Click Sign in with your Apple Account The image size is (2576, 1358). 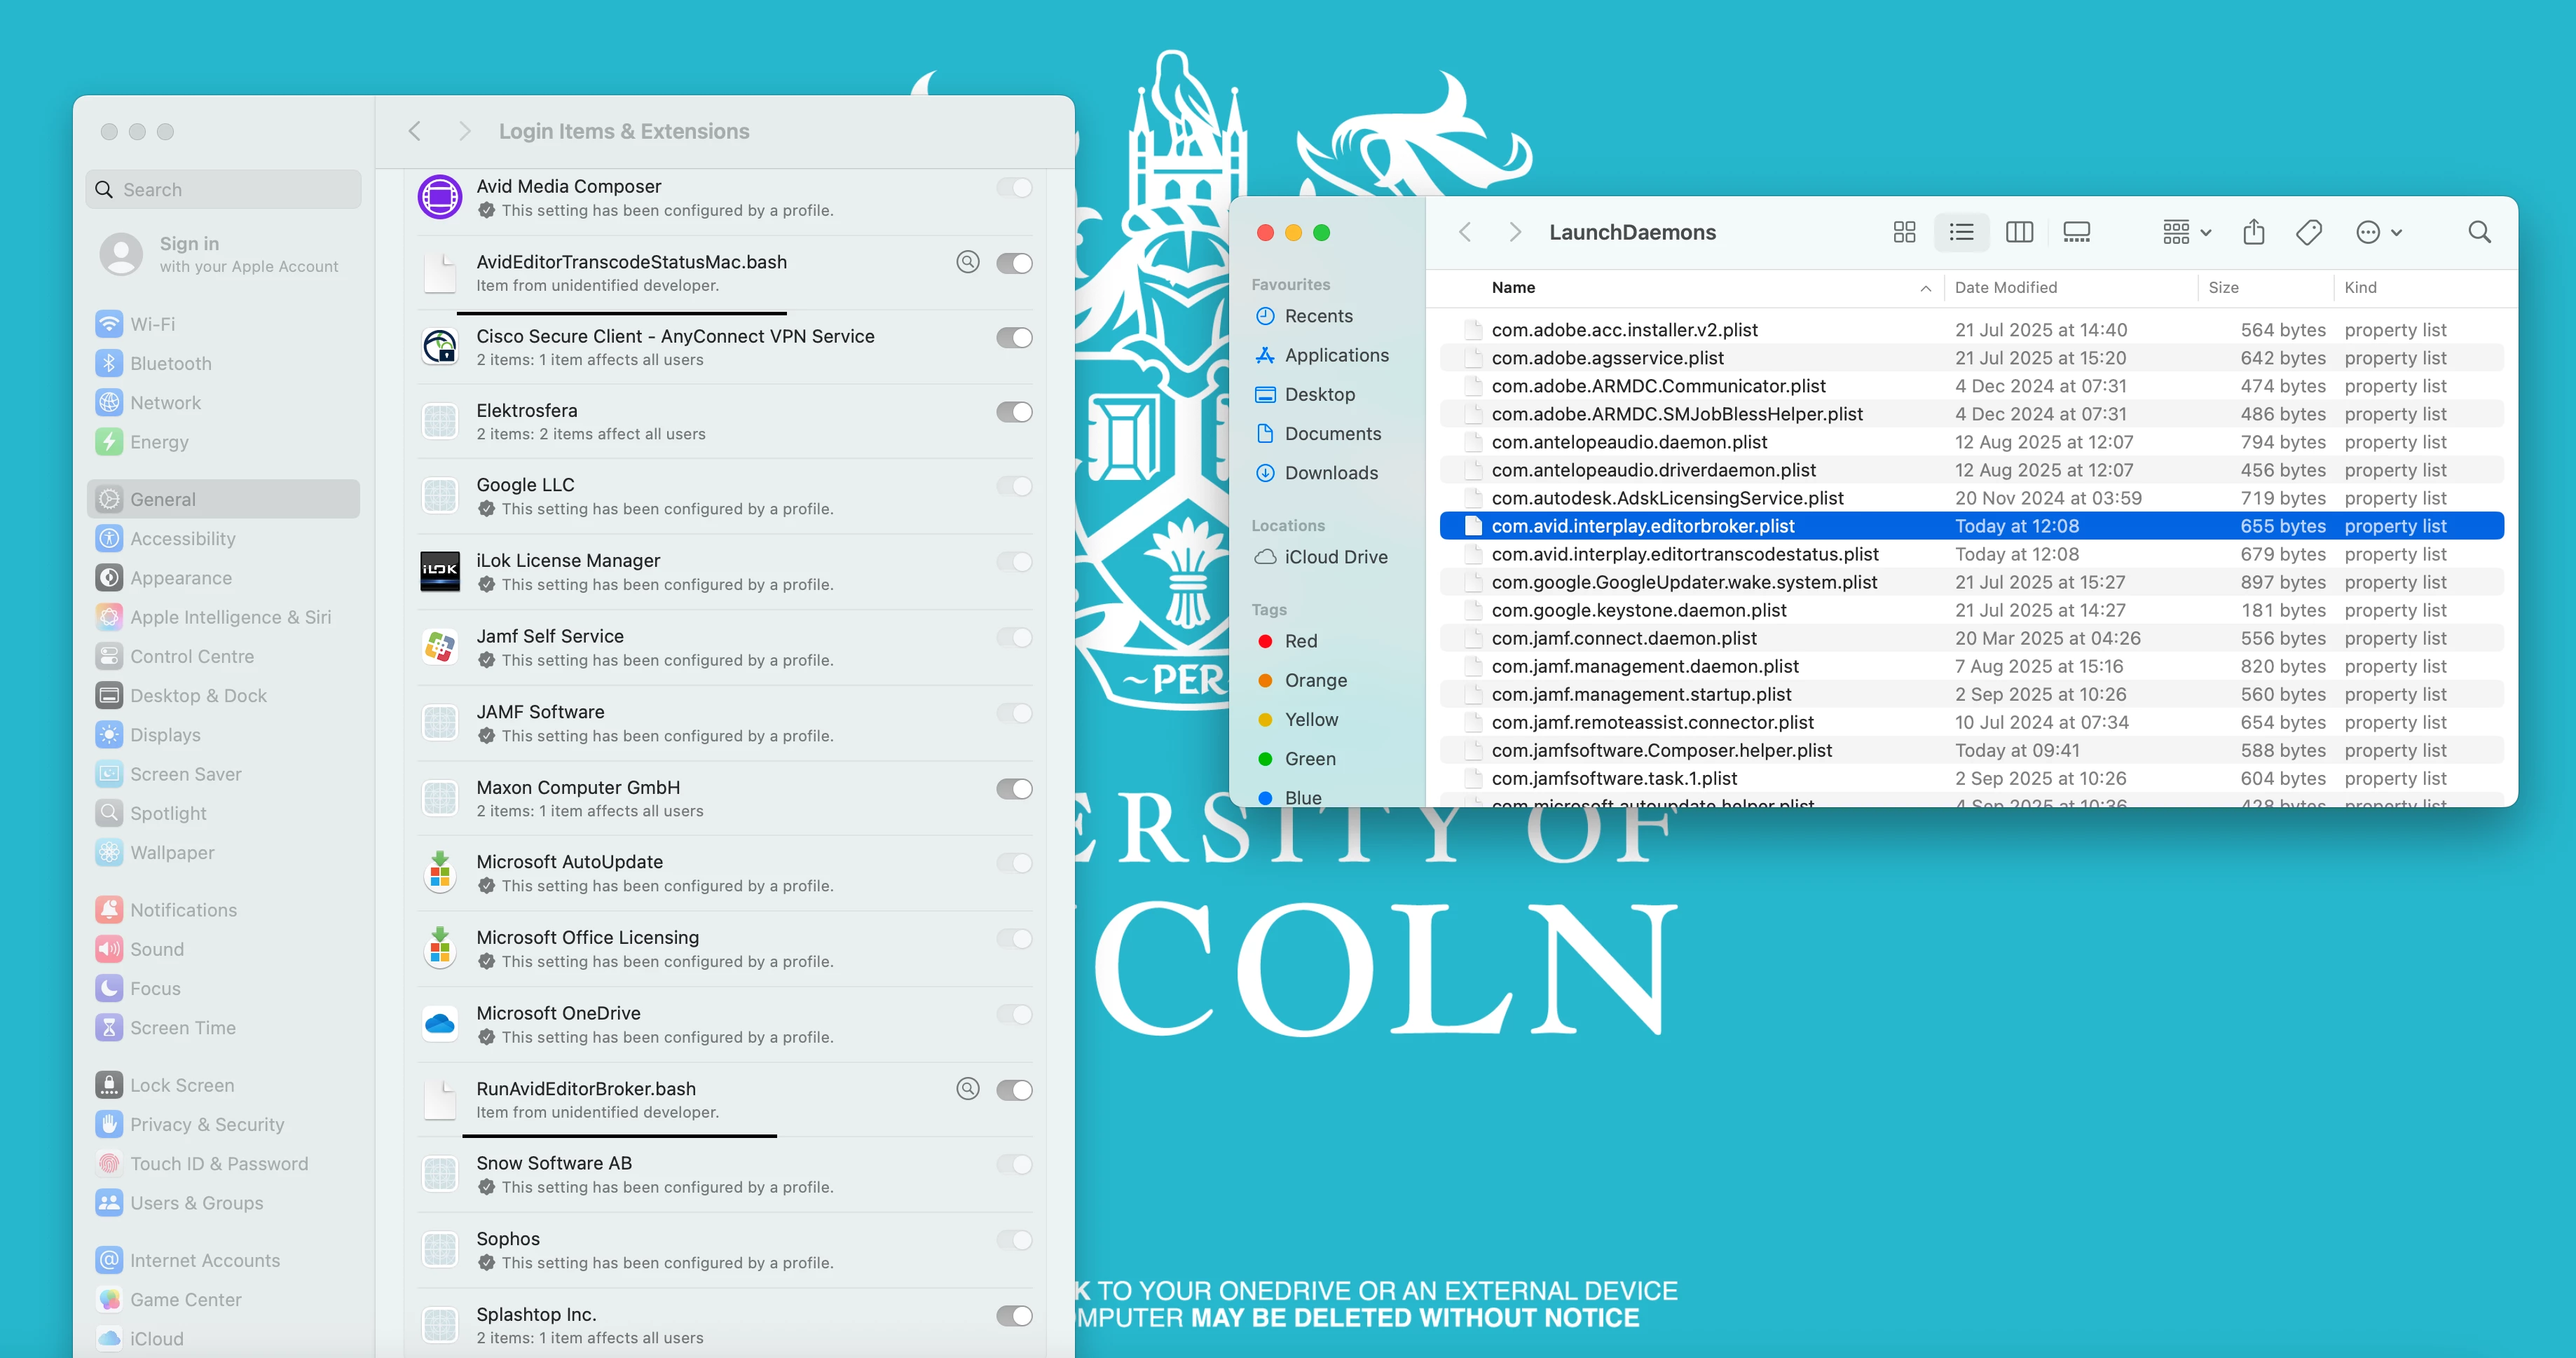click(222, 254)
